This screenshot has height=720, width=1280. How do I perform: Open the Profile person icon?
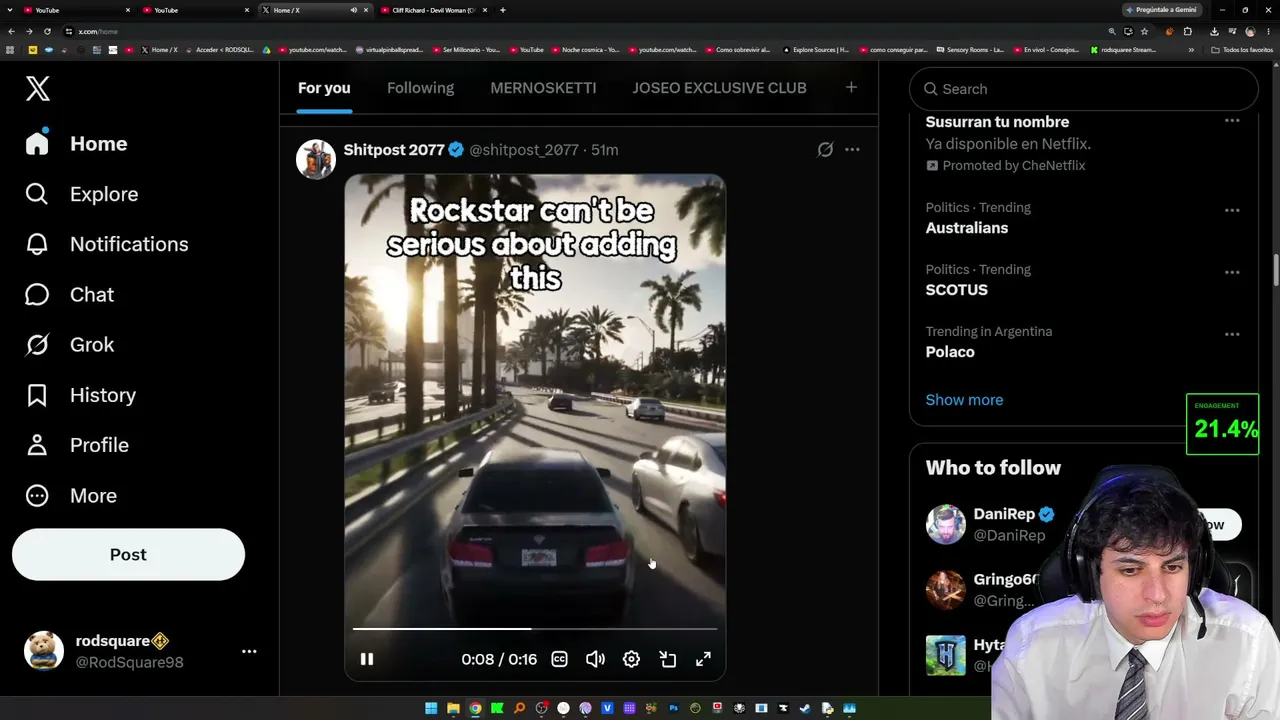tap(37, 445)
